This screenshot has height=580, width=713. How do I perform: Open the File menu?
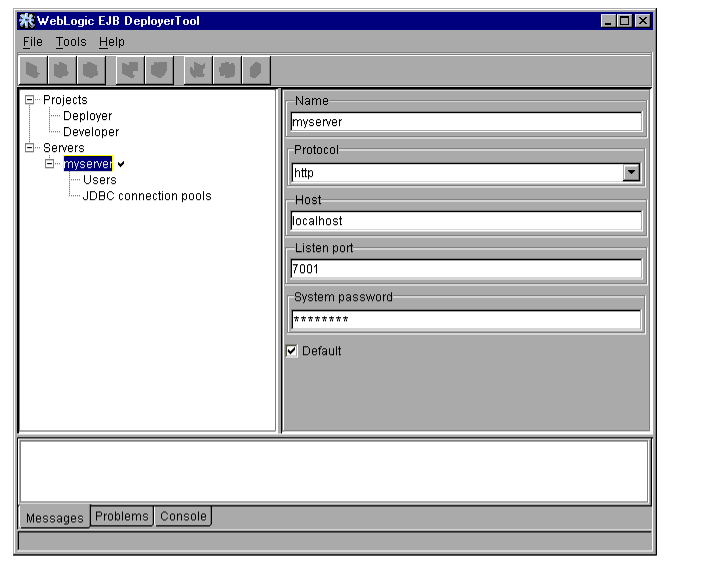(x=33, y=42)
